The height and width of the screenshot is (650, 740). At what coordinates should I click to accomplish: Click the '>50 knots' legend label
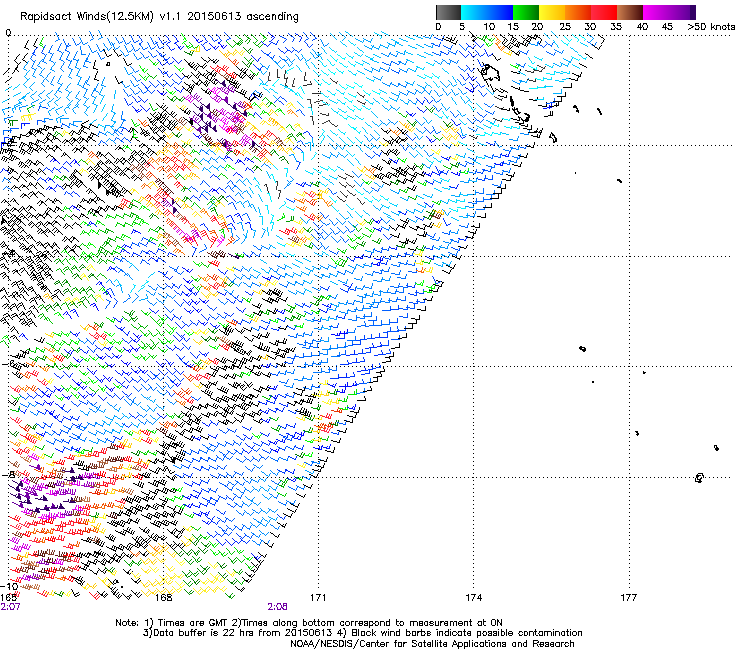[x=711, y=27]
